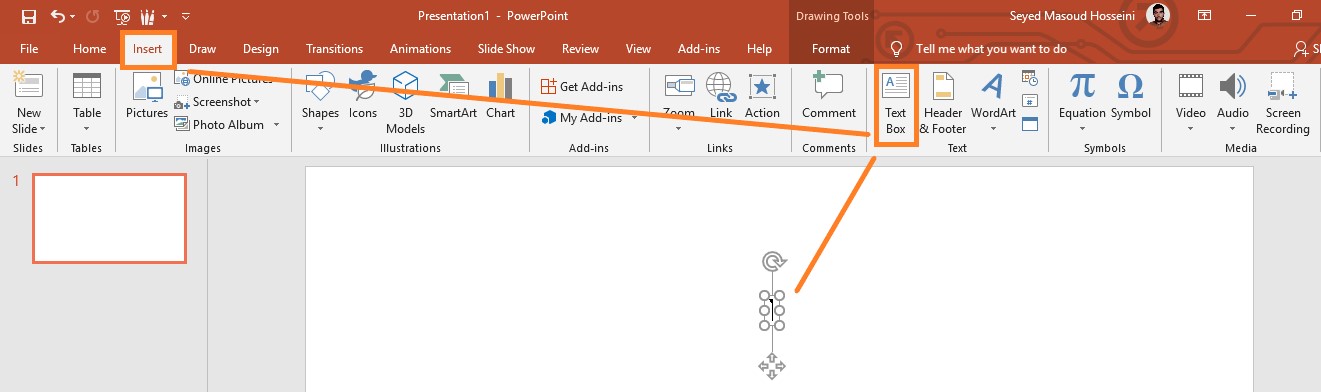The width and height of the screenshot is (1321, 392).
Task: Insert a hyperlink with Link
Action: 721,97
